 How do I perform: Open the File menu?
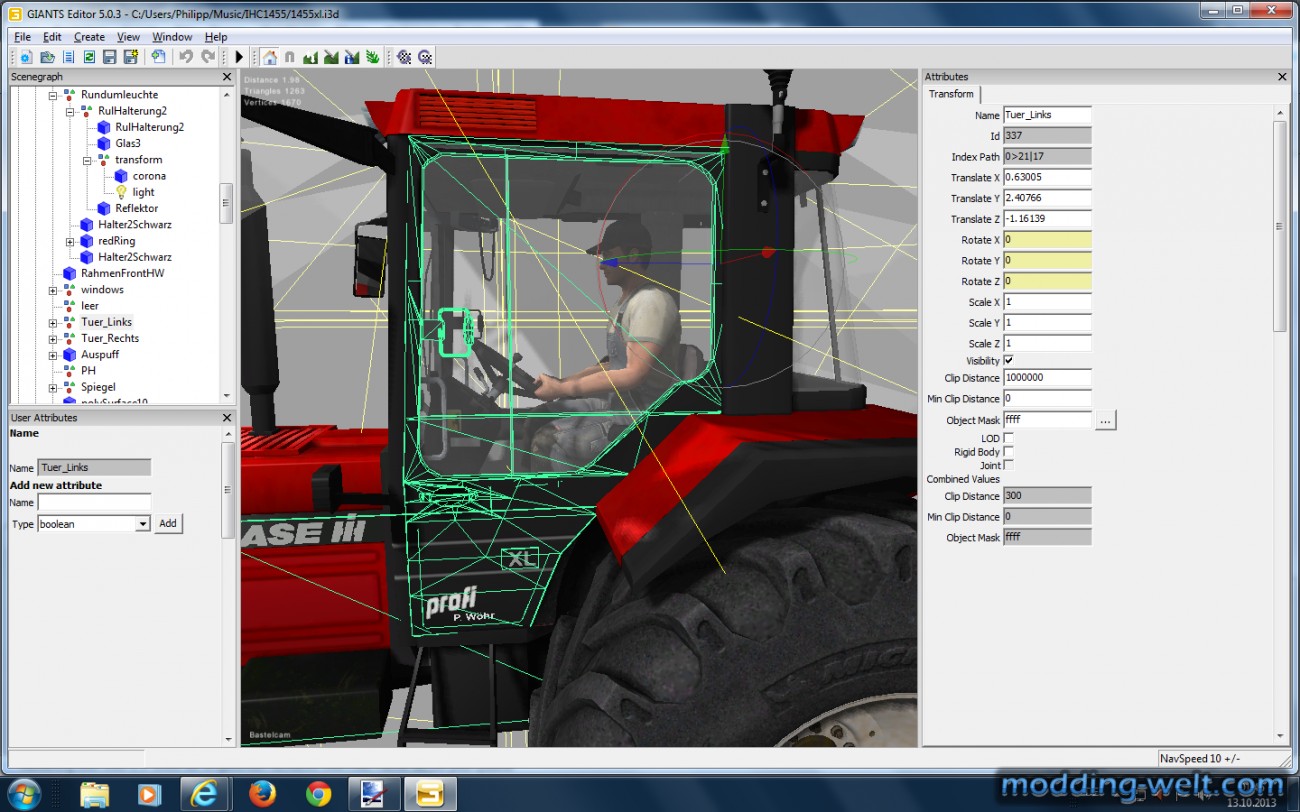click(x=22, y=37)
